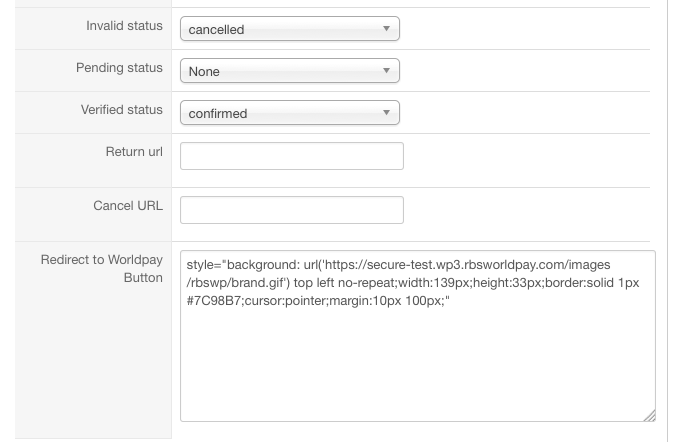Expand the Pending status dropdown showing None

280,72
